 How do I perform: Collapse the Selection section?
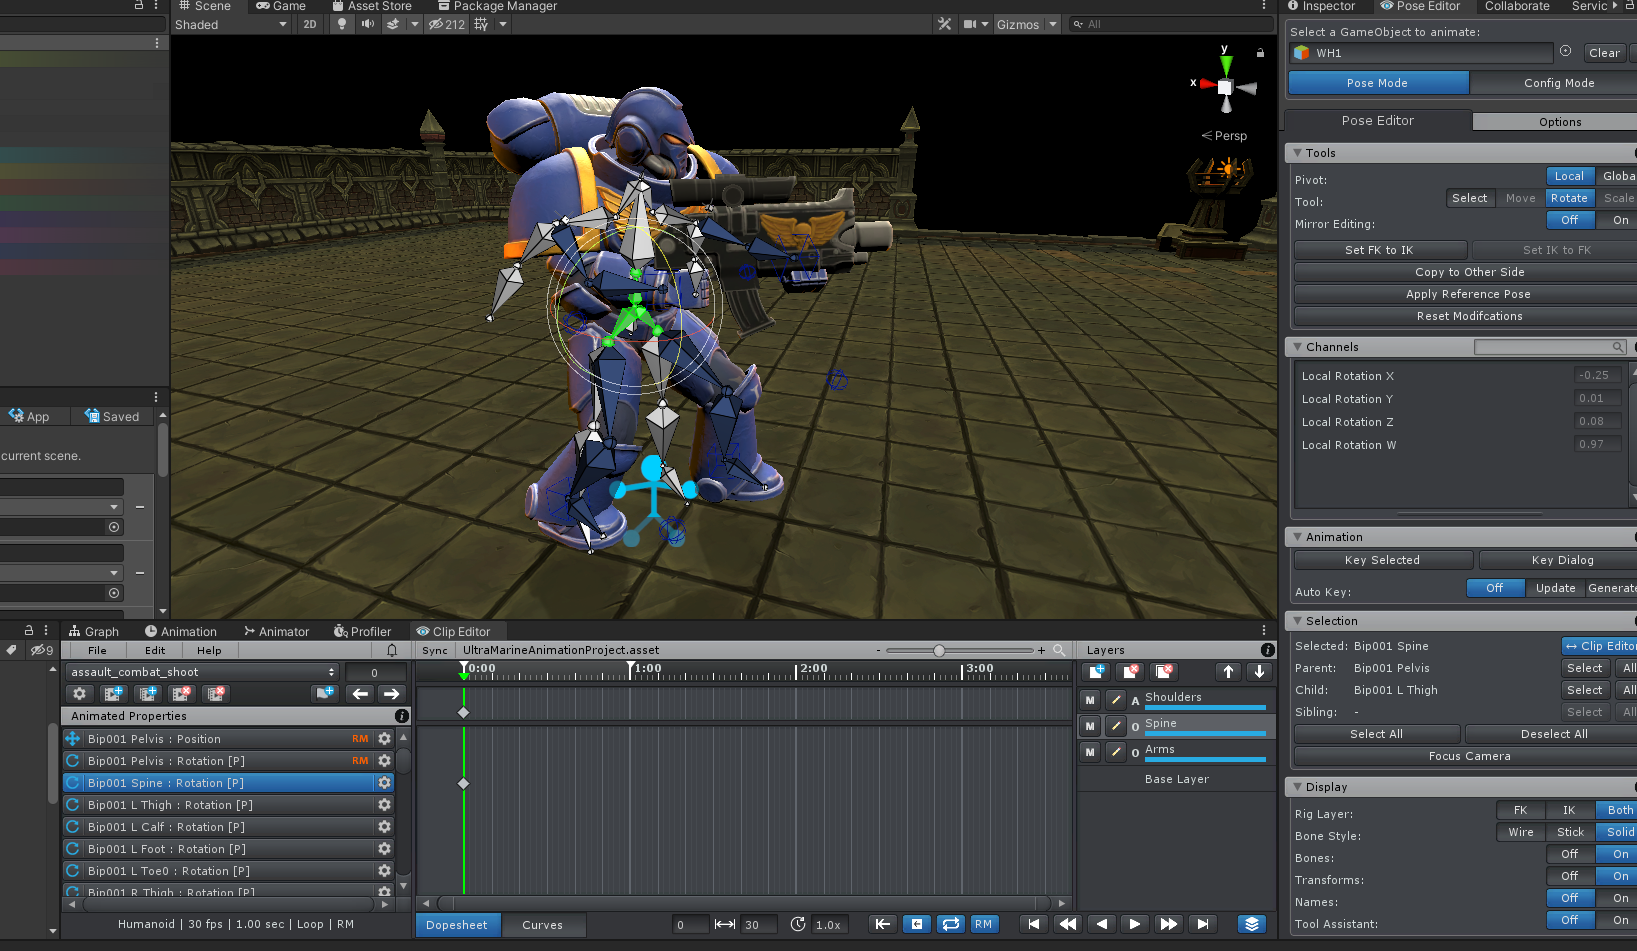(1298, 621)
